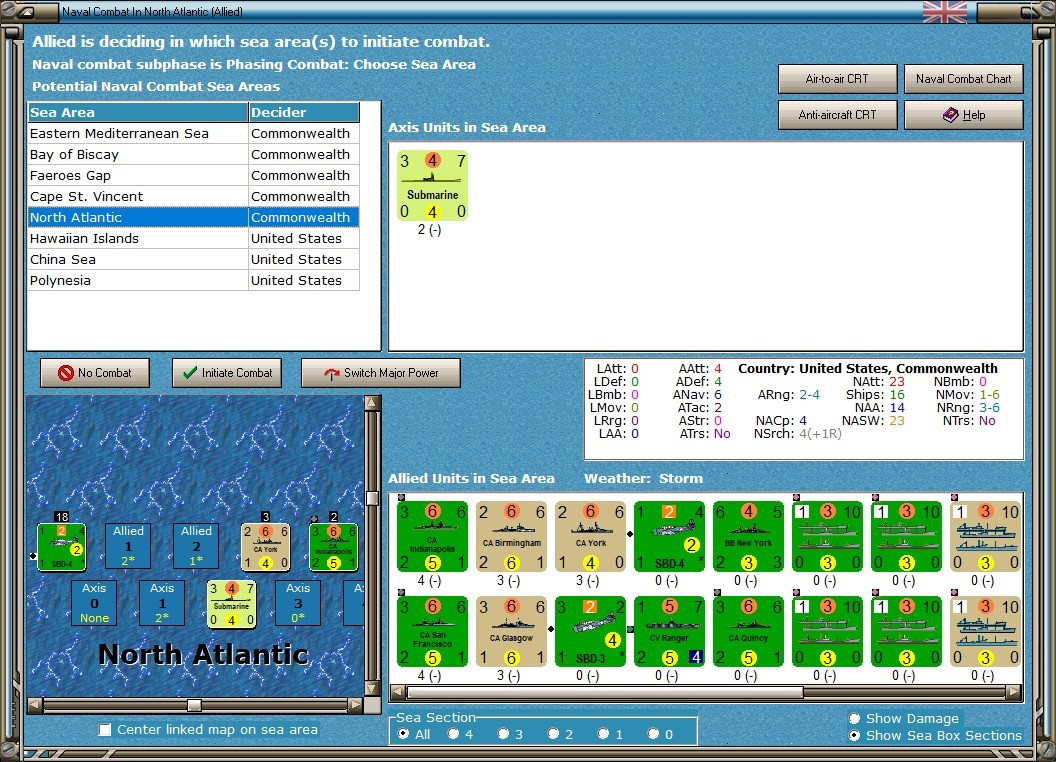This screenshot has width=1056, height=762.
Task: Select the Axis Submarine counter in Axis Units panel
Action: pyautogui.click(x=432, y=186)
